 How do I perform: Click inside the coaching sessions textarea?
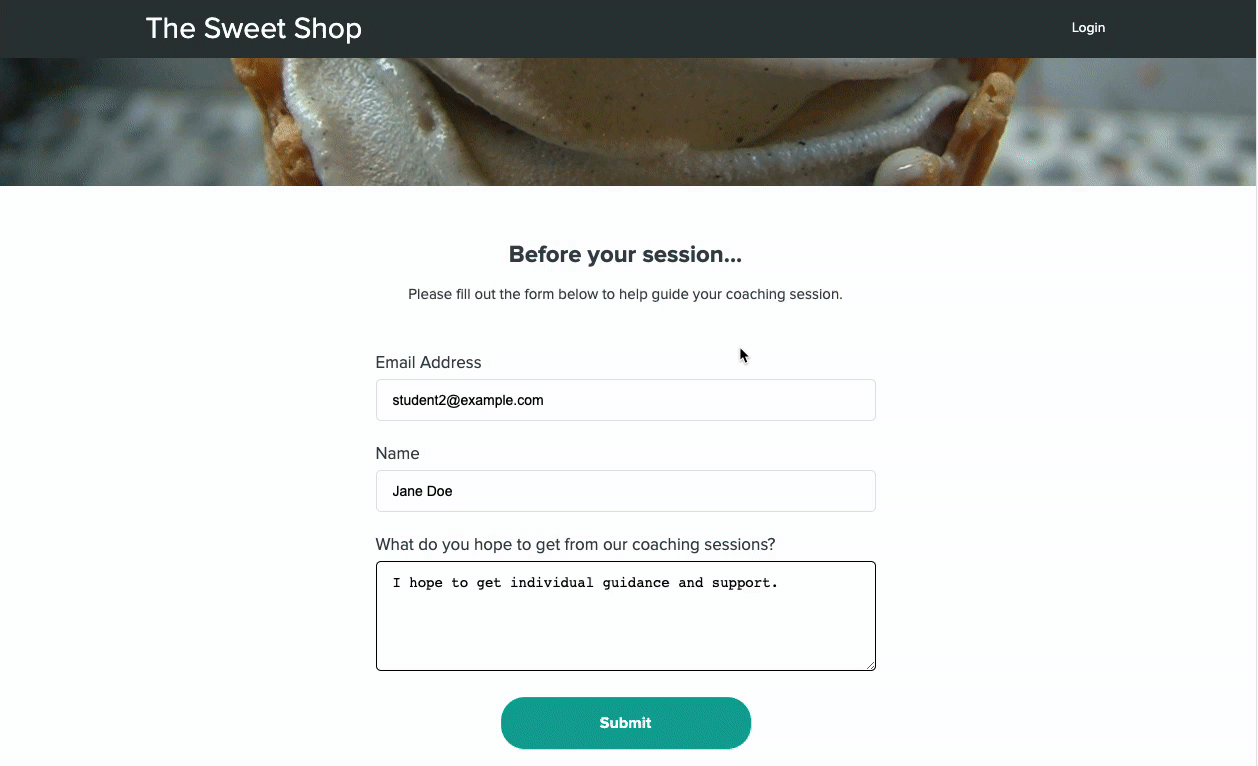pos(626,616)
